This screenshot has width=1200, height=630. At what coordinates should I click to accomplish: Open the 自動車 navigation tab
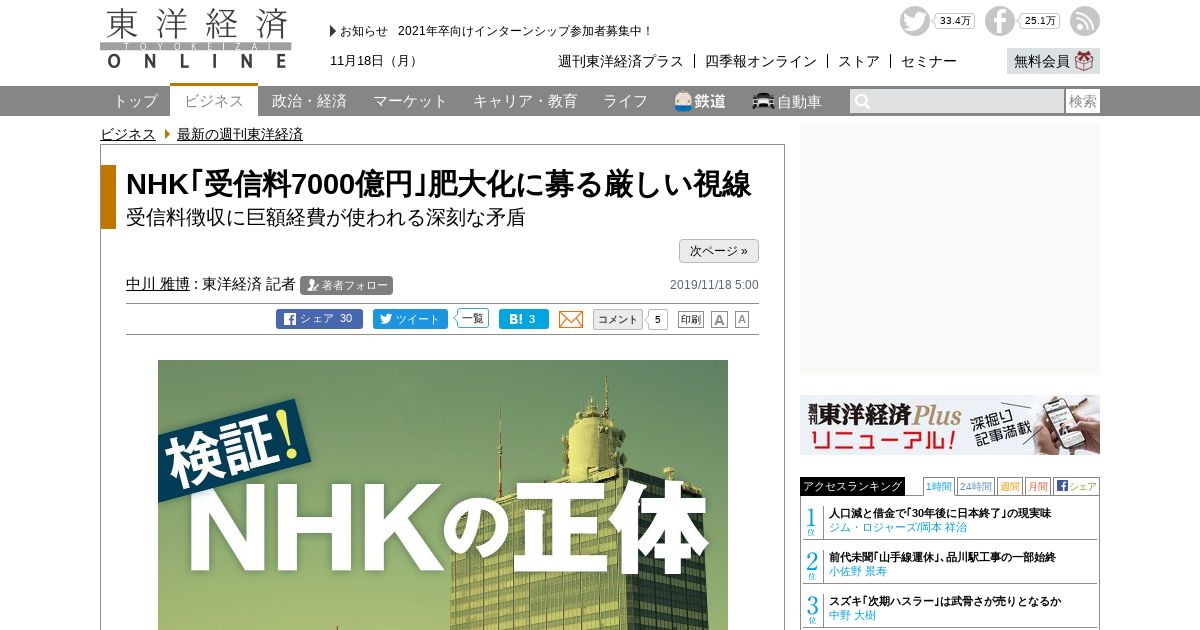788,101
